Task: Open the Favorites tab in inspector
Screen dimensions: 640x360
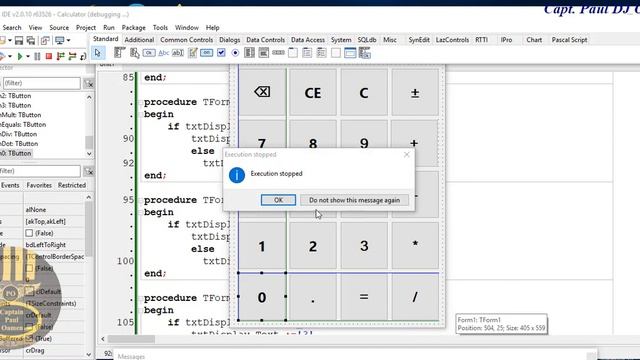Action: pos(39,185)
